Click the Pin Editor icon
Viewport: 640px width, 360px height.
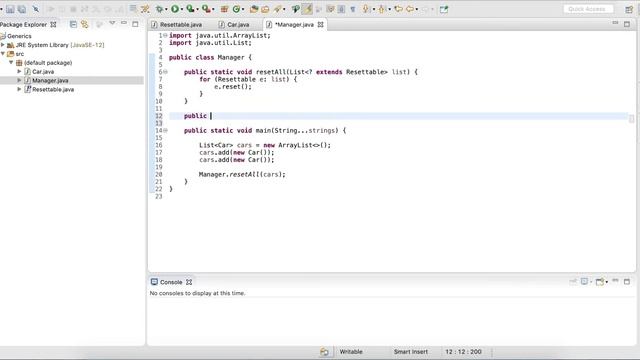(444, 9)
